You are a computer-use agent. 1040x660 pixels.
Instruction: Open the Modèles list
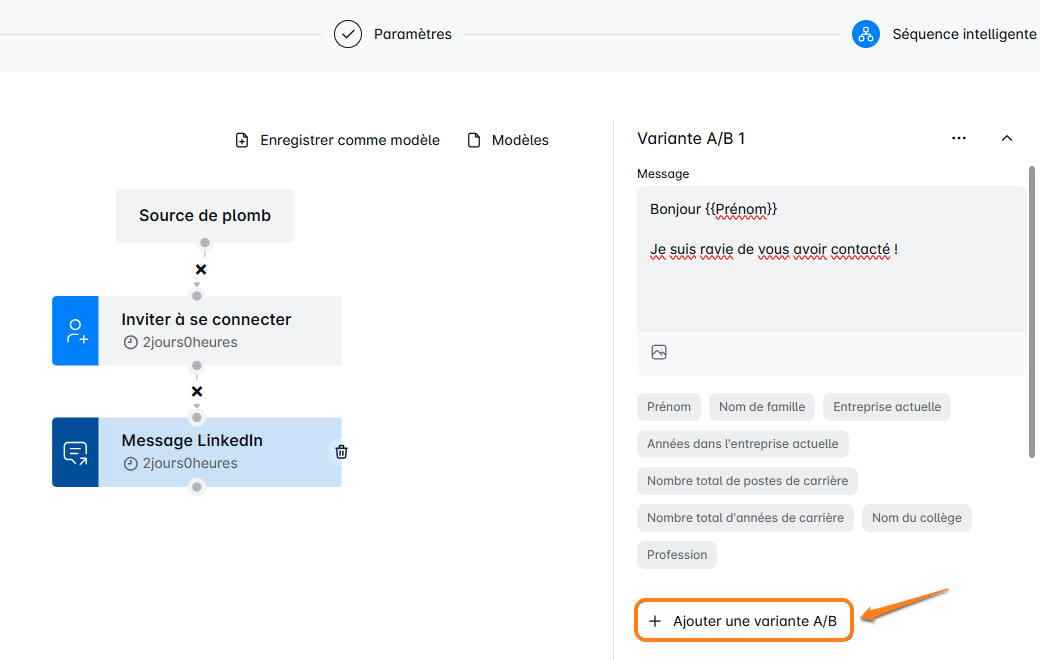(x=508, y=140)
